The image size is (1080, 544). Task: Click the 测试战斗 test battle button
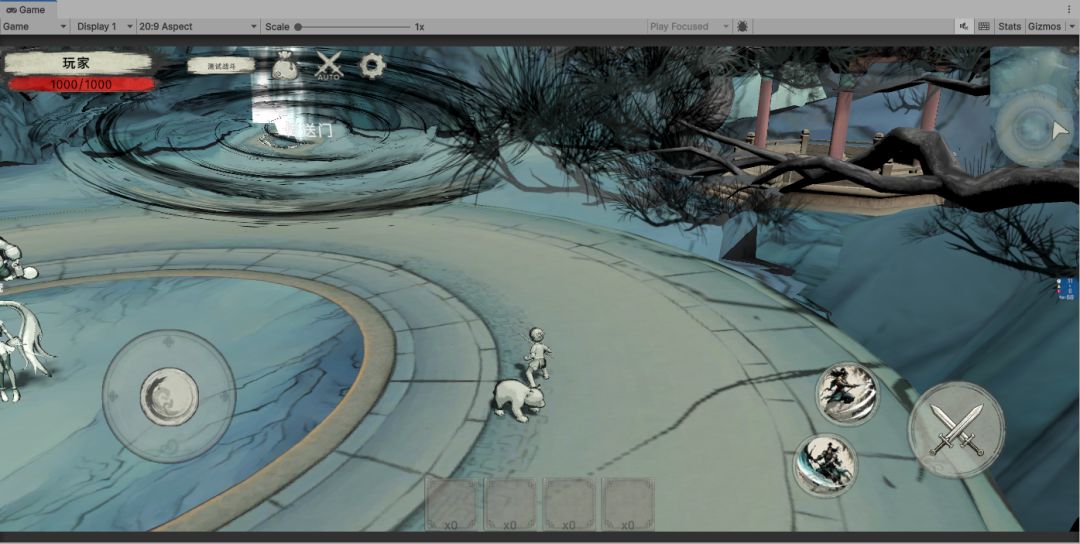click(221, 66)
